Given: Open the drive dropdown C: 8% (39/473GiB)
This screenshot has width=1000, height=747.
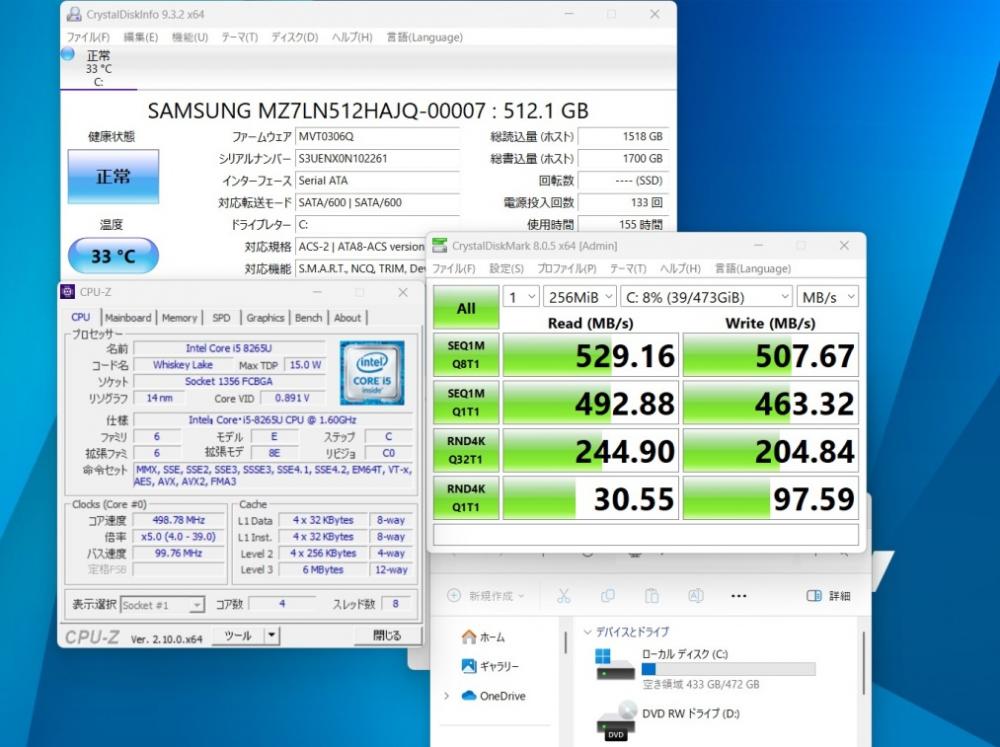Looking at the screenshot, I should click(x=706, y=297).
